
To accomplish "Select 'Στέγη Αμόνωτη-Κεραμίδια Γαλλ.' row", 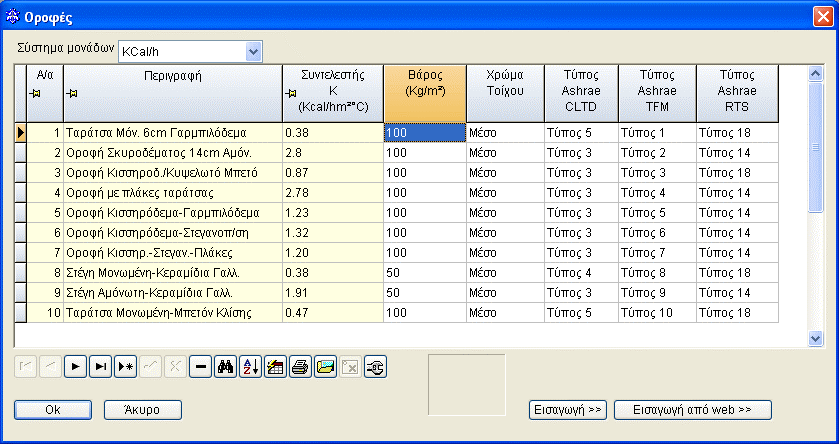I will pos(396,293).
